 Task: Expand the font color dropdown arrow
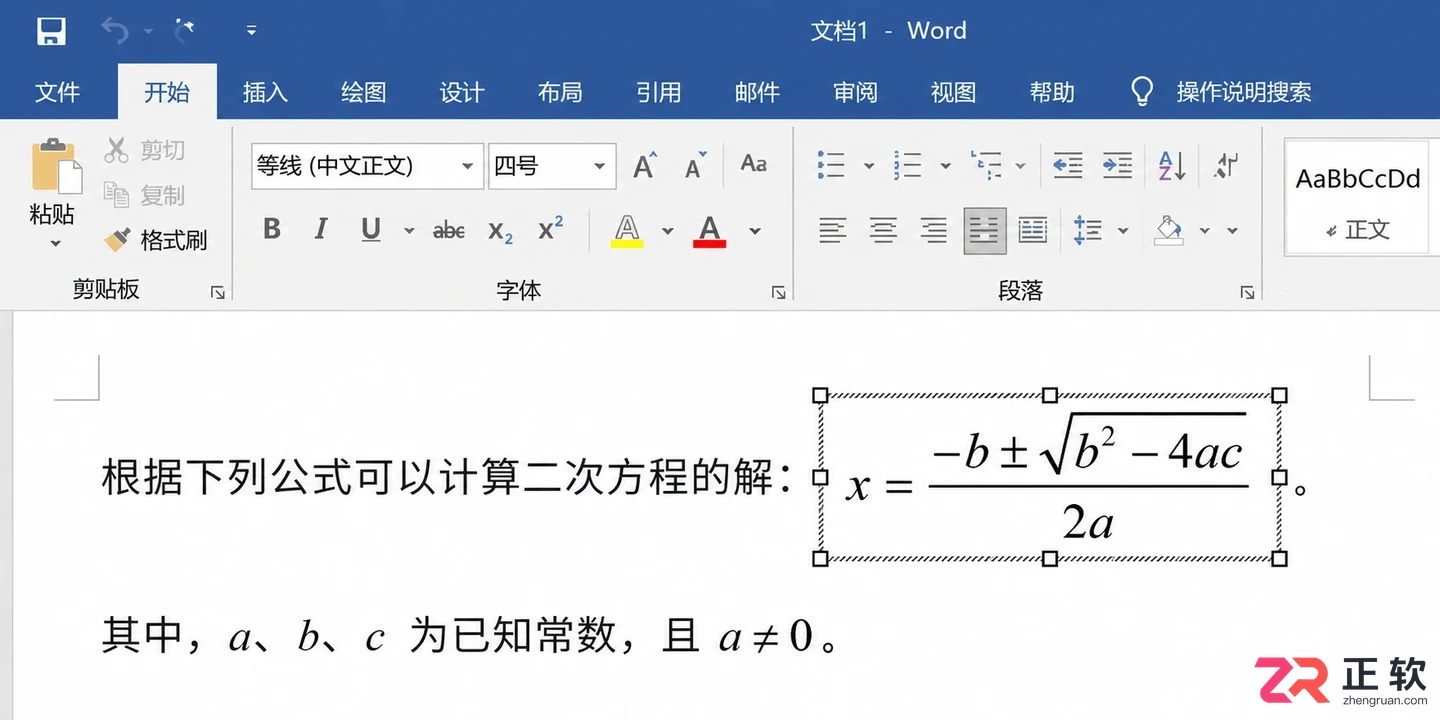[755, 231]
